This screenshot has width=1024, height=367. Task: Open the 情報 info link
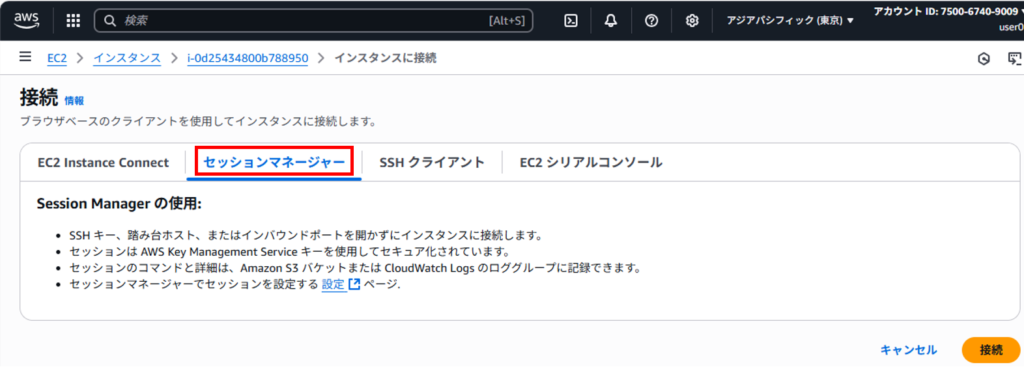pyautogui.click(x=74, y=101)
